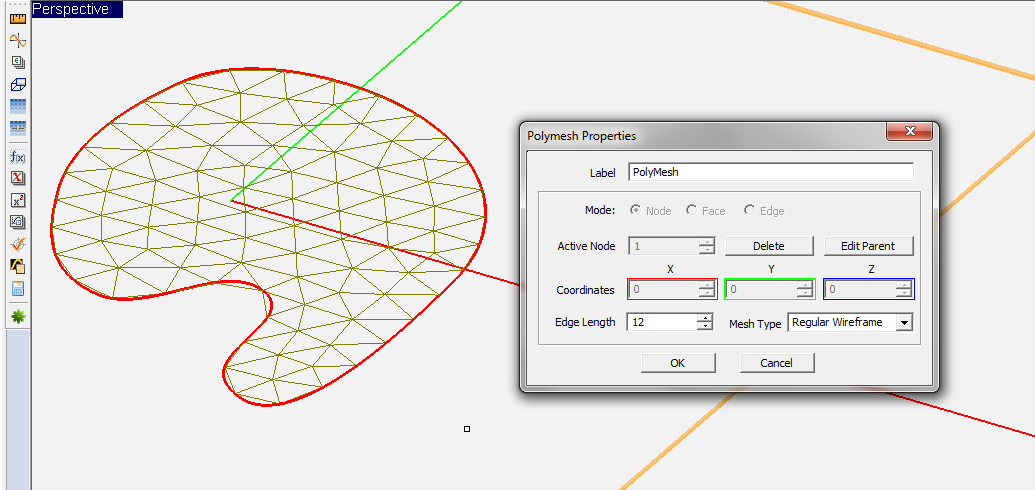Click the orange checkmark validation icon
This screenshot has height=490, width=1035.
click(x=17, y=244)
